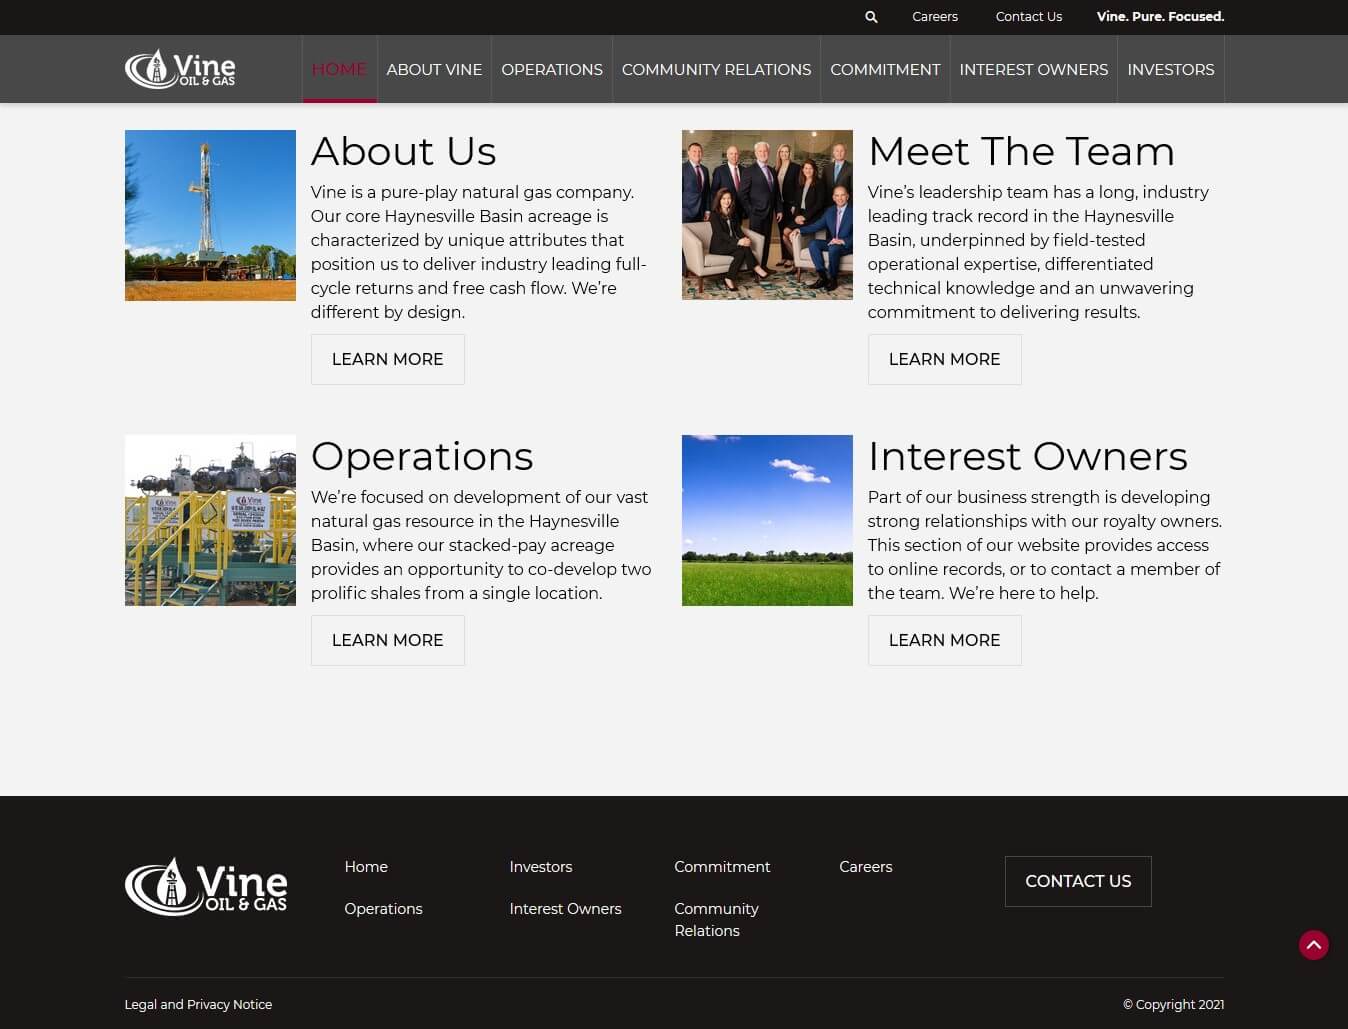Click Contact Us in the top utility bar
The image size is (1348, 1029).
(1028, 17)
